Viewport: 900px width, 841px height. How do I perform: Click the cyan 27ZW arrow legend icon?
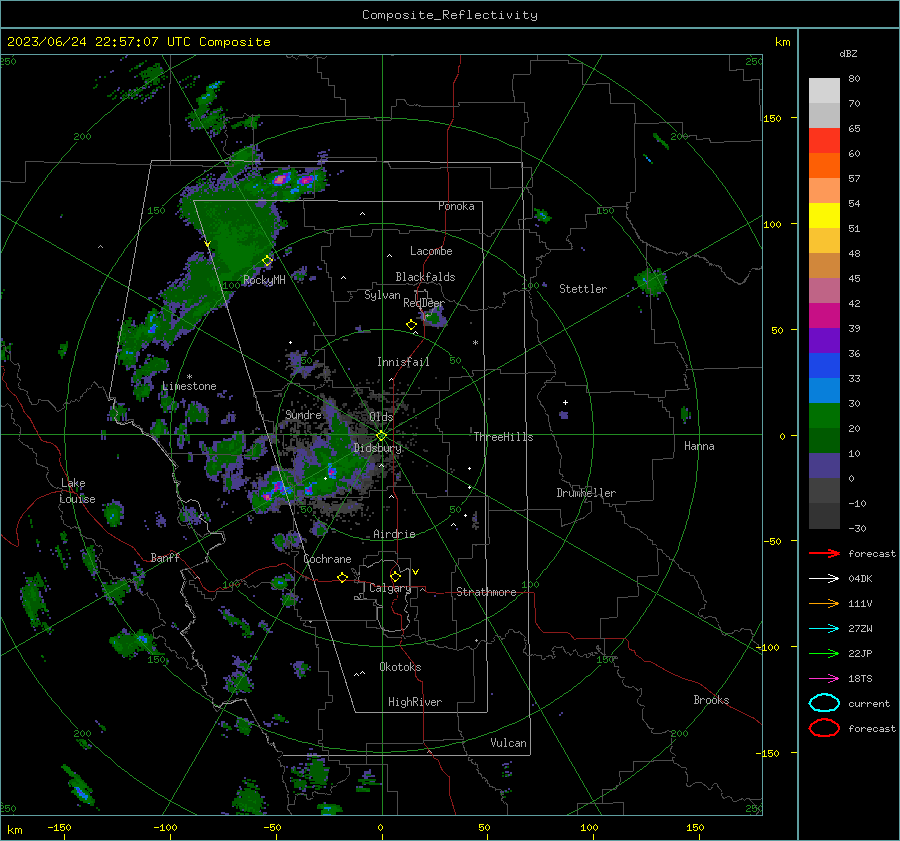[x=824, y=629]
